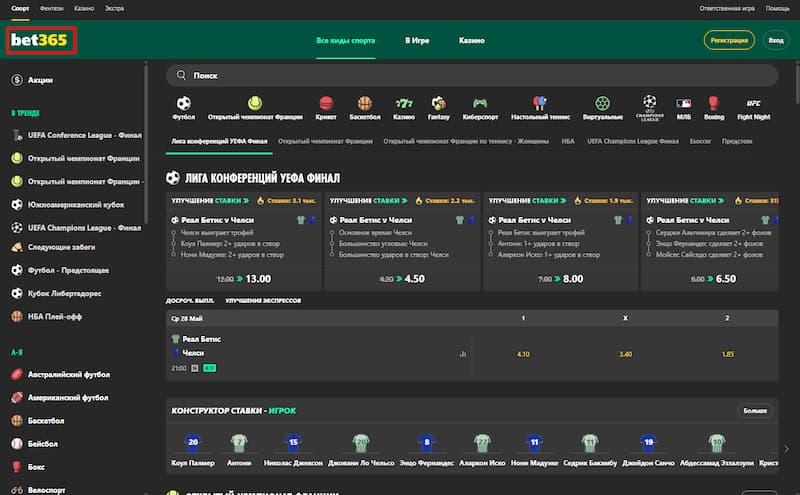Pick odds 4.10 for Реал Бетис win
The width and height of the screenshot is (800, 495).
point(523,354)
